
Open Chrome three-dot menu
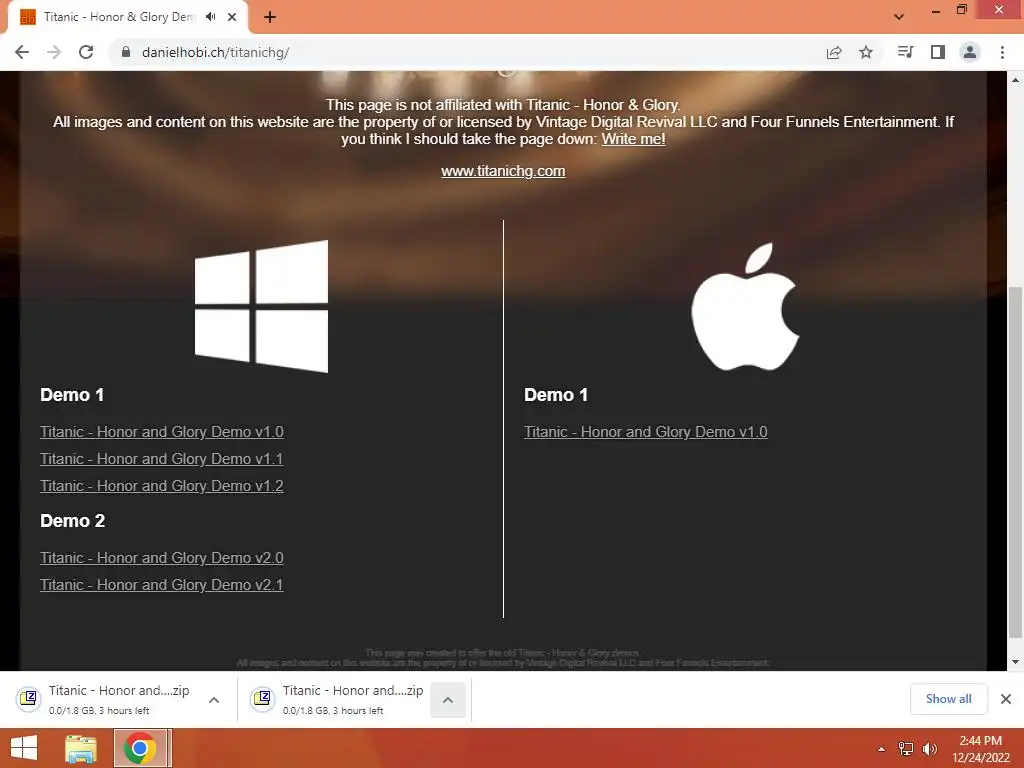[x=1002, y=52]
